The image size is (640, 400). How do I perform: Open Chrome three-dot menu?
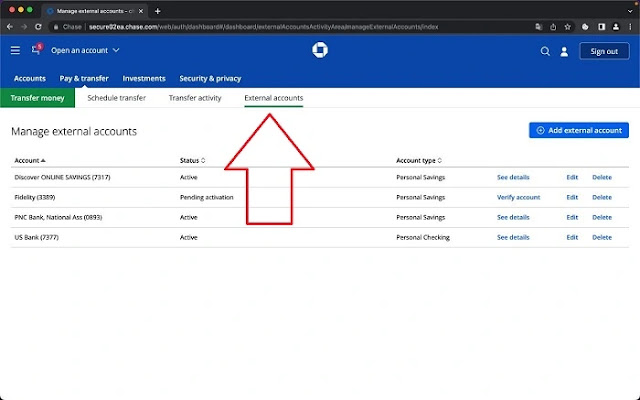[x=631, y=27]
